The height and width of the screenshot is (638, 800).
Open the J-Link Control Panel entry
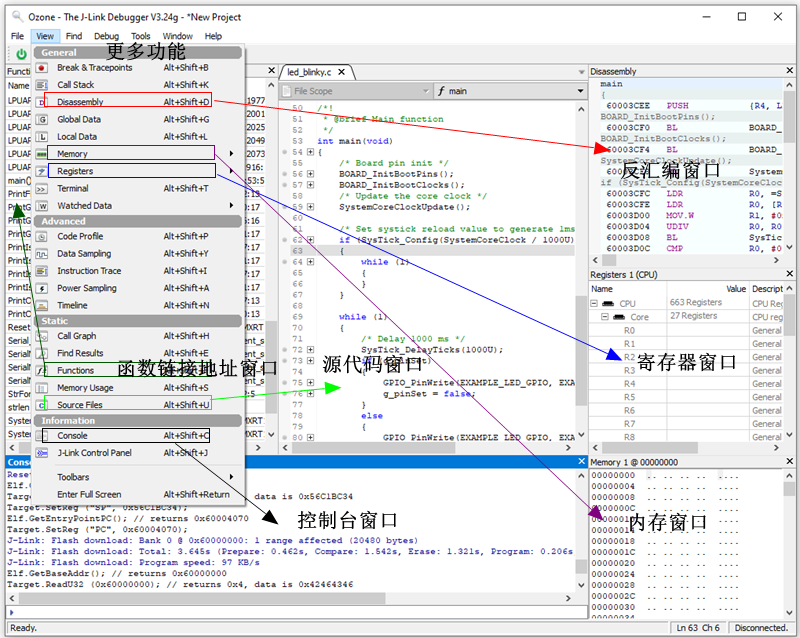[93, 453]
